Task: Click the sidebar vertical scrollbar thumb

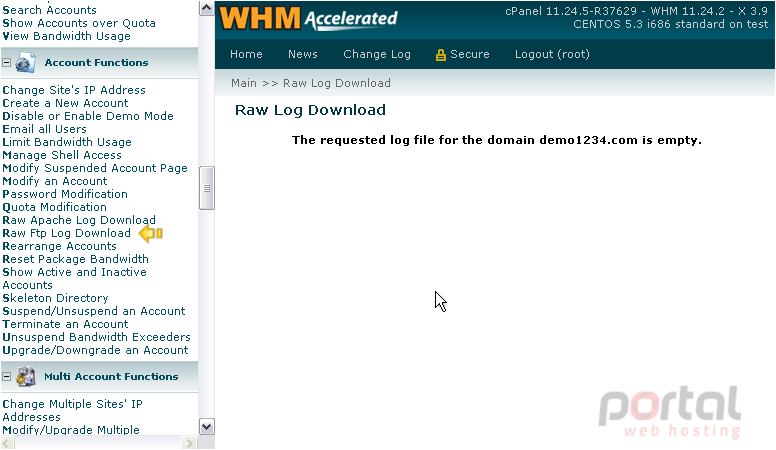Action: [206, 188]
